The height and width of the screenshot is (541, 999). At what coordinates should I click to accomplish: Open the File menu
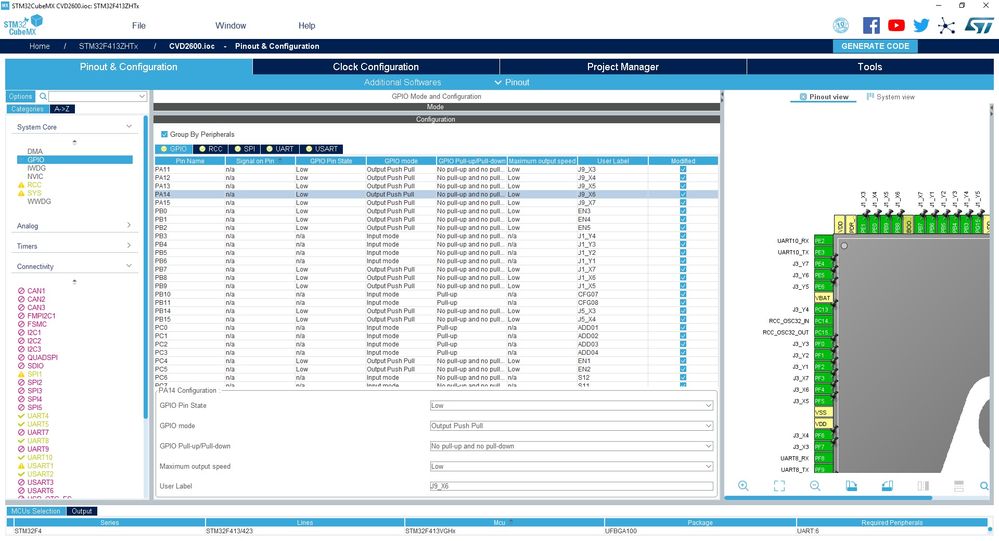tap(139, 25)
